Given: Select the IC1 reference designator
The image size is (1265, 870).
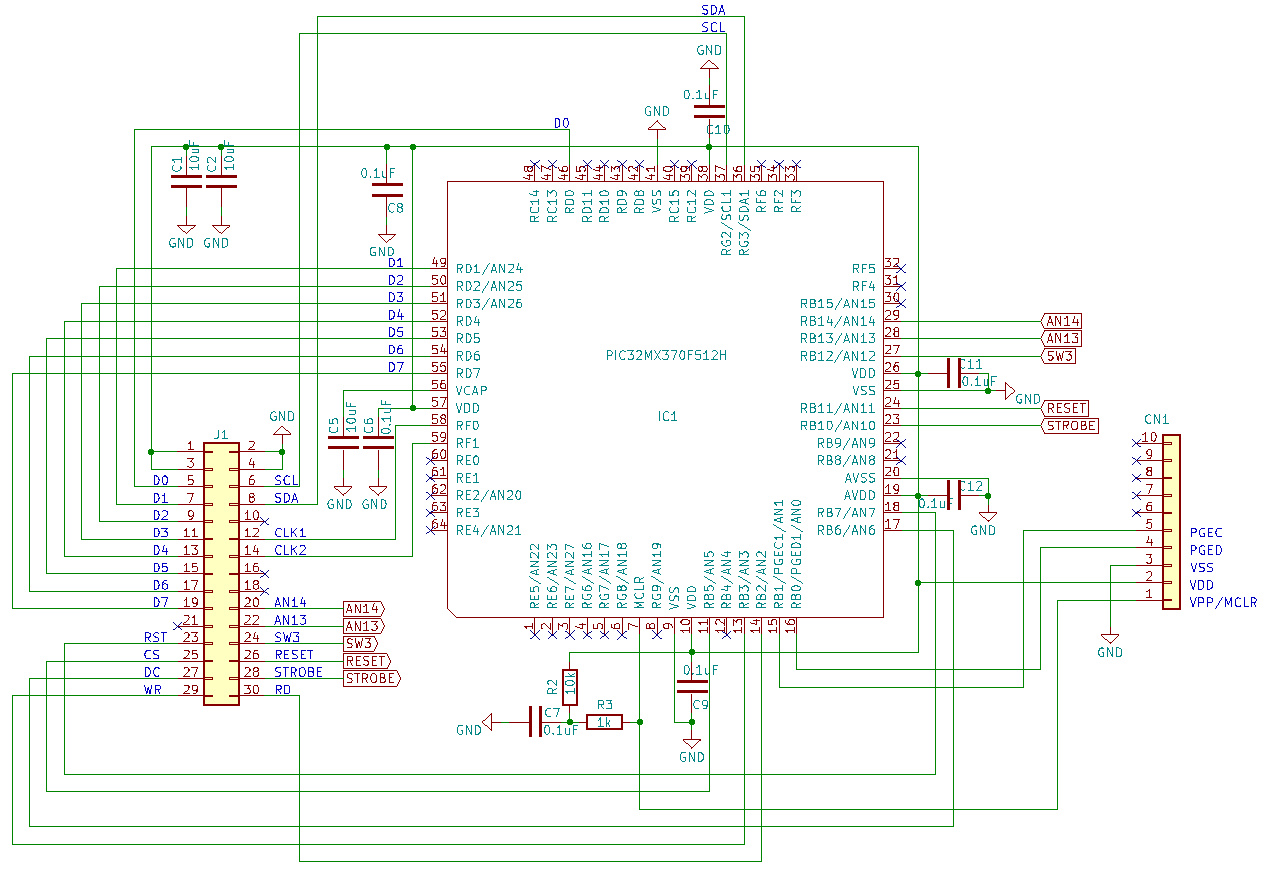Looking at the screenshot, I should (x=667, y=416).
